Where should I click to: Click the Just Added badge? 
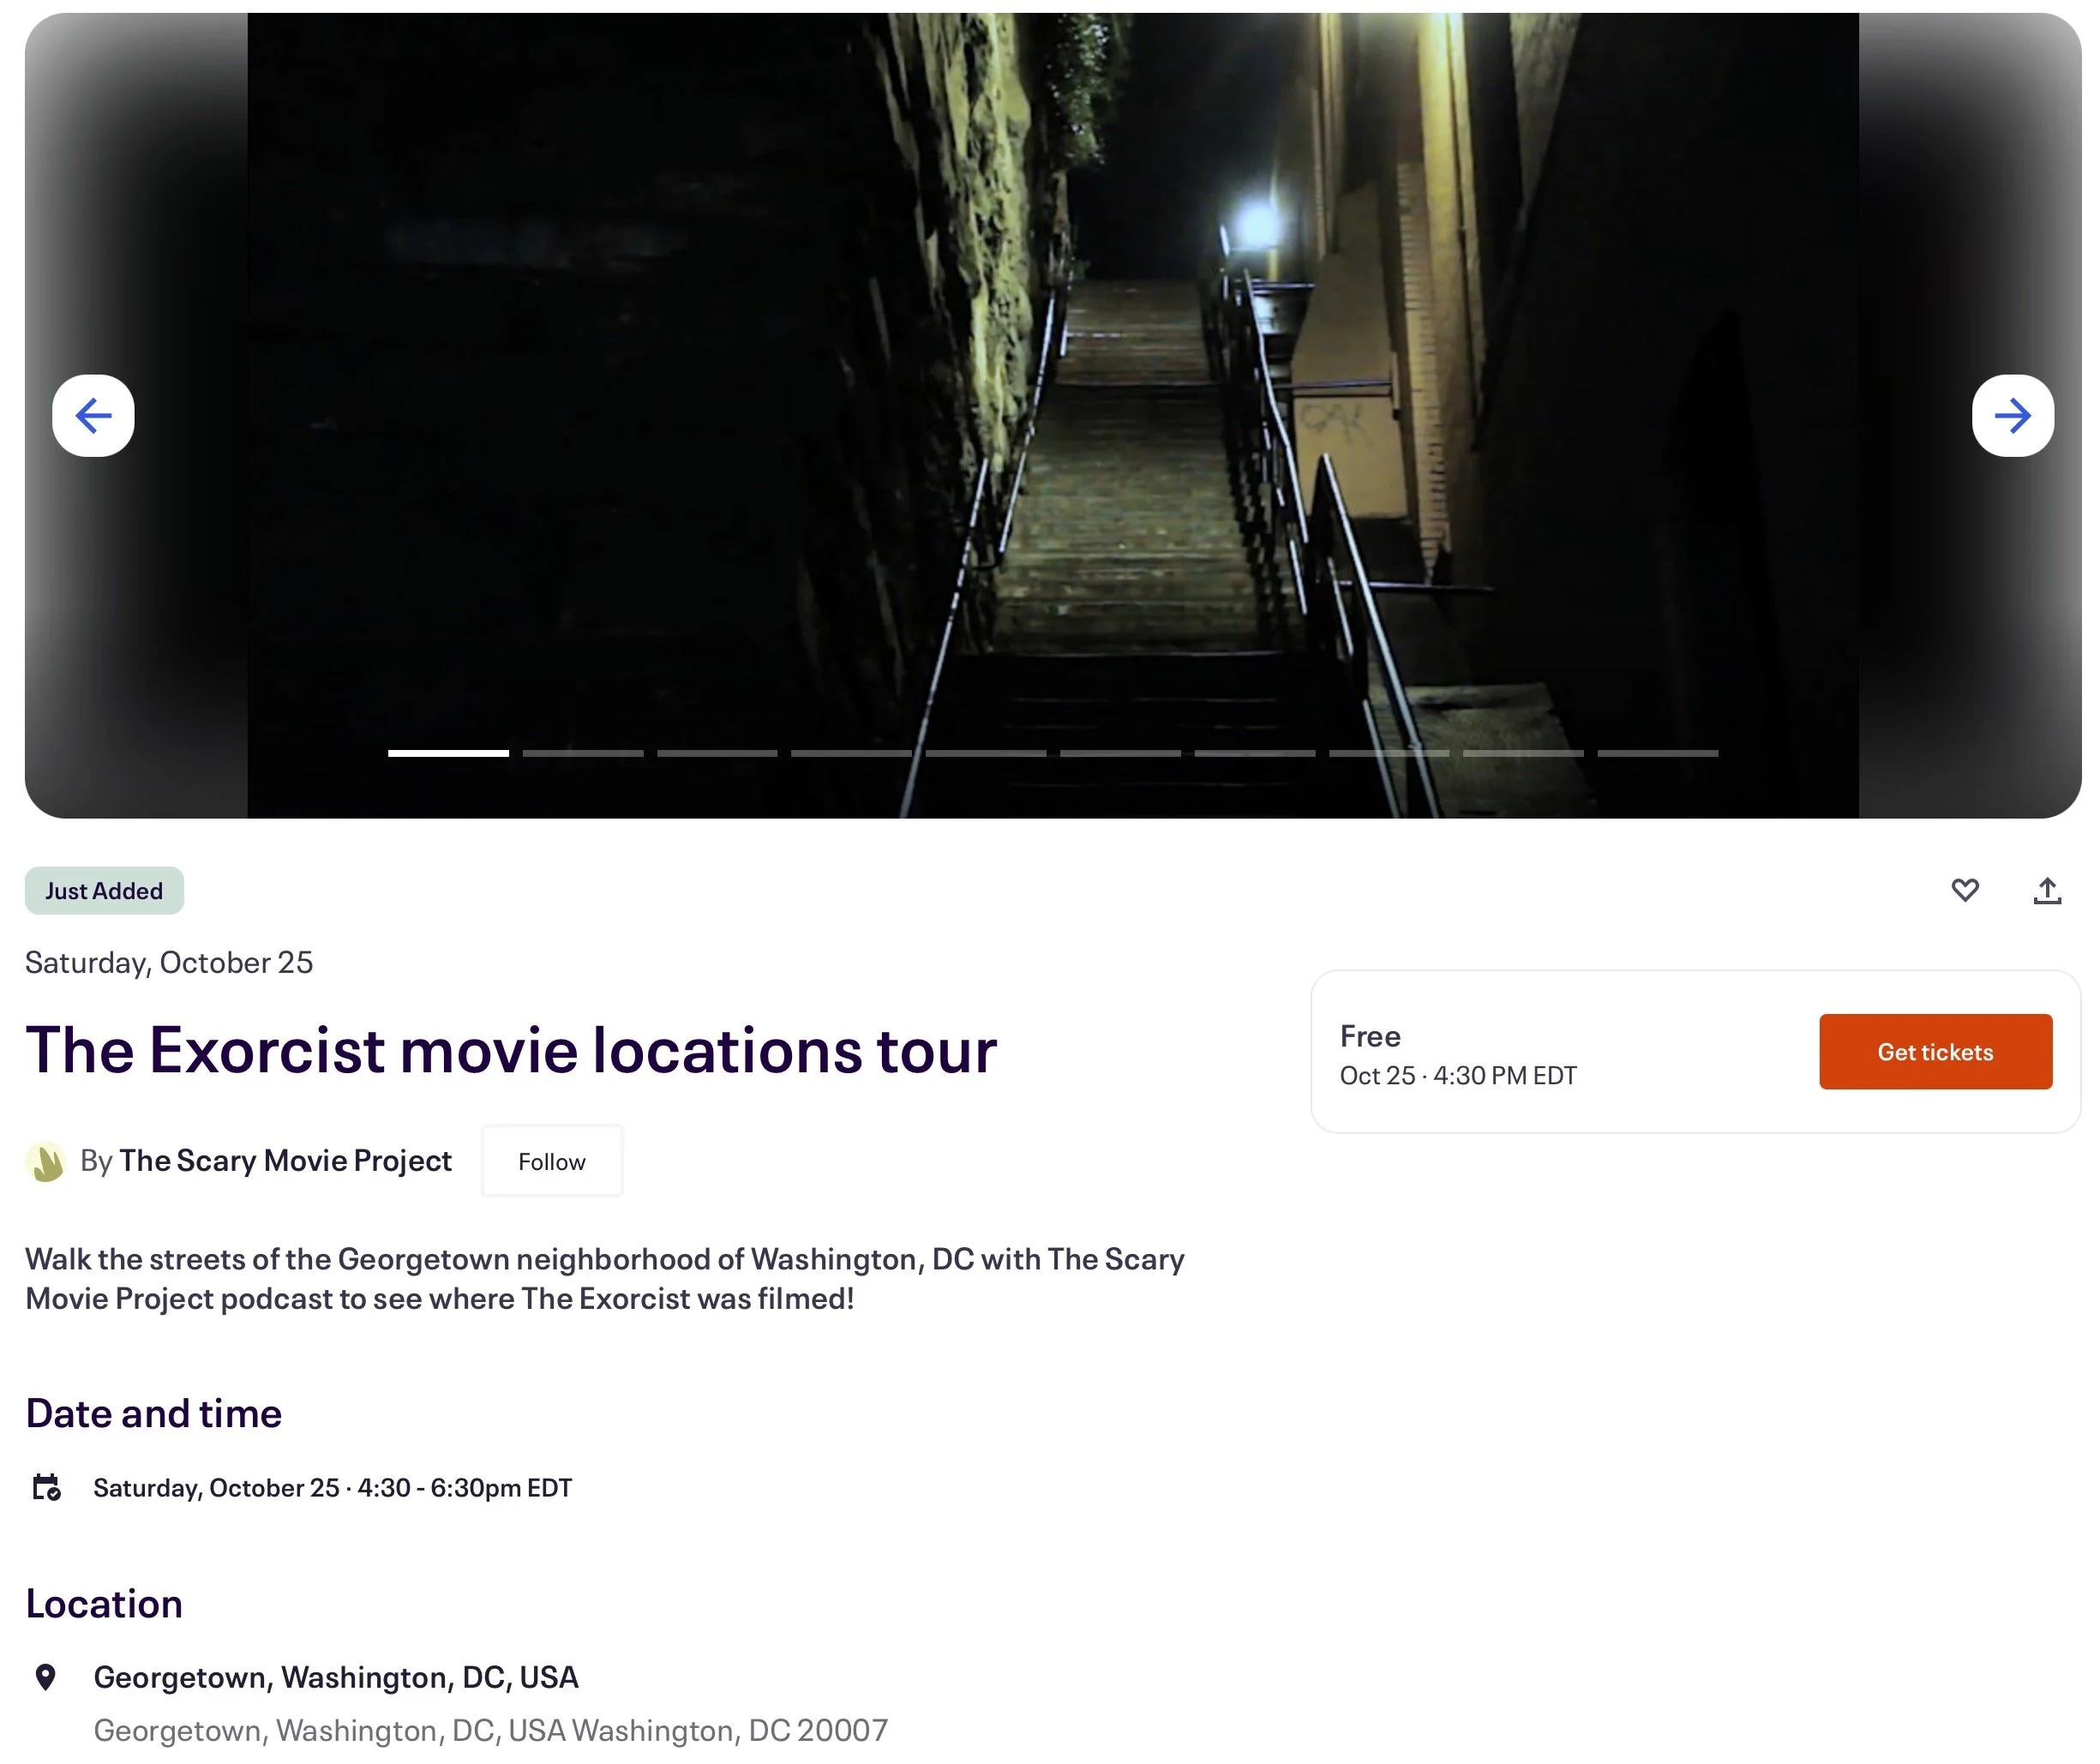click(x=104, y=890)
